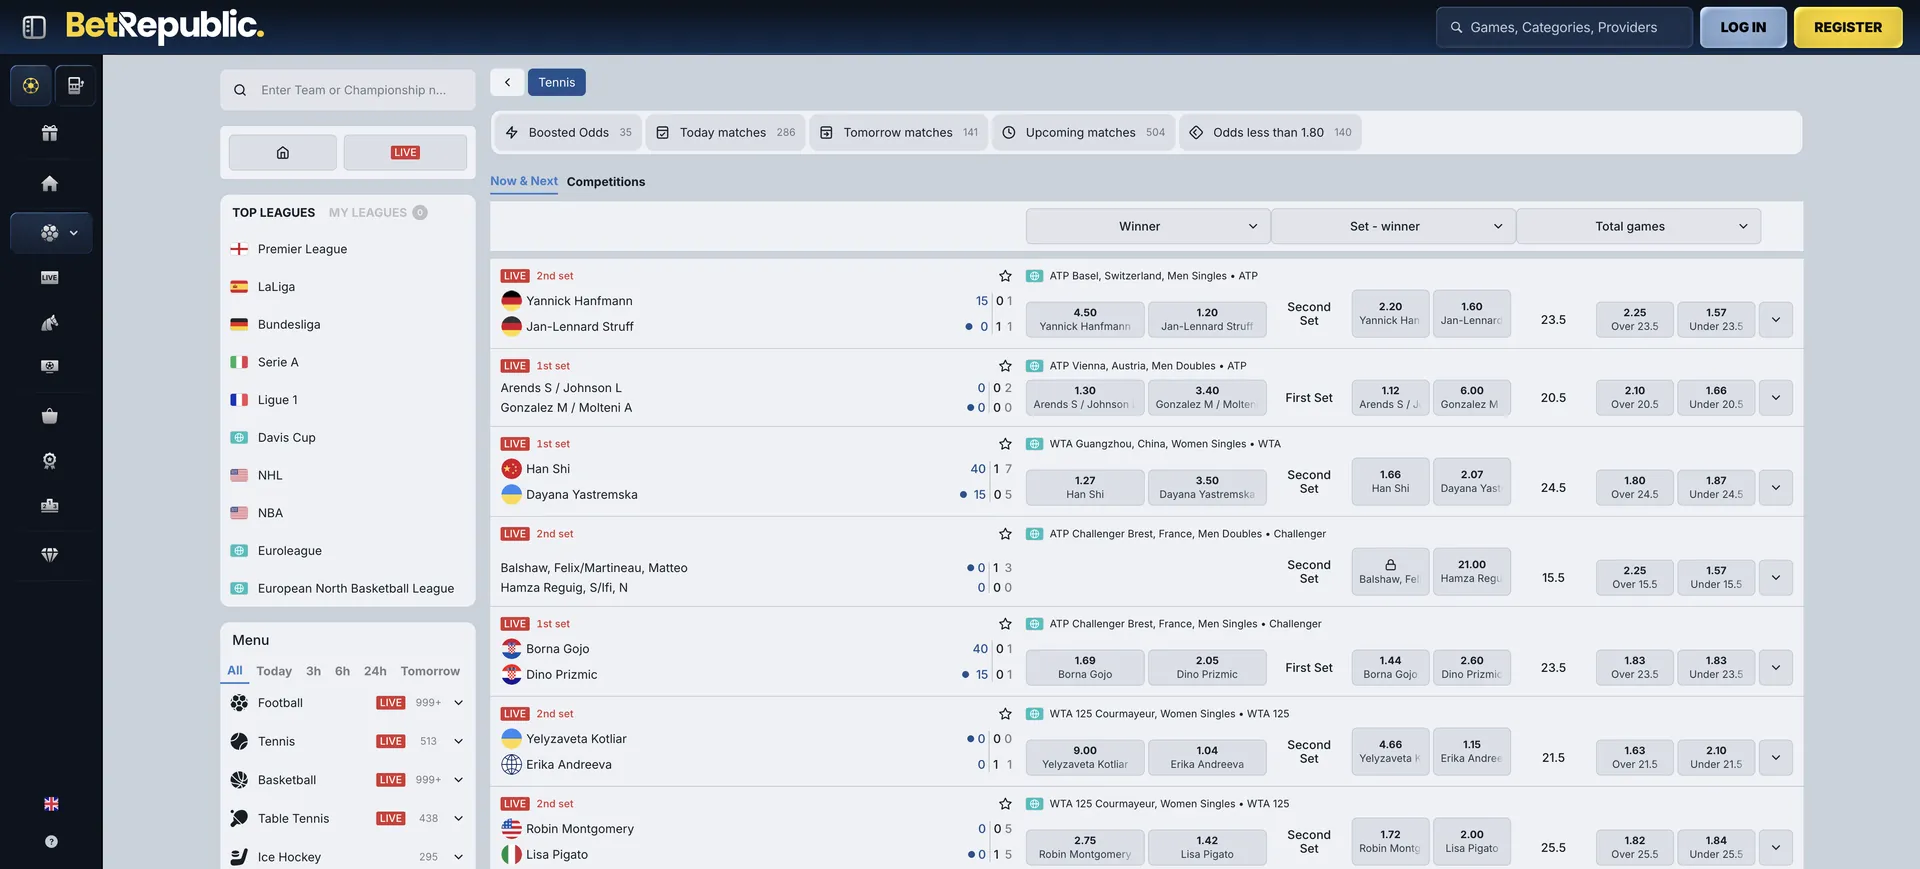
Task: Click the LOG IN button
Action: 1743,27
